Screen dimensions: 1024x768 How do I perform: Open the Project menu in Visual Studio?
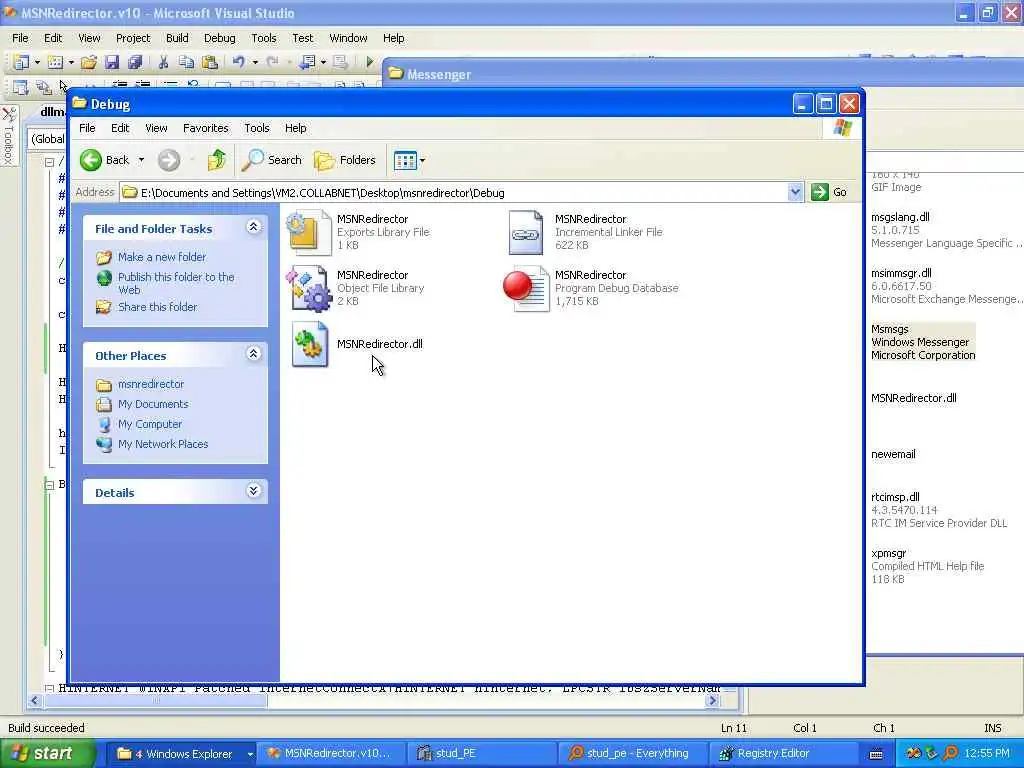coord(133,38)
